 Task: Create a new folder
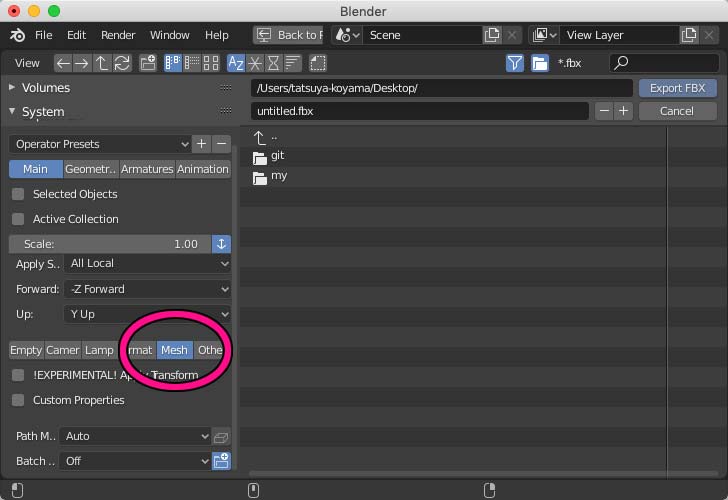click(x=148, y=63)
